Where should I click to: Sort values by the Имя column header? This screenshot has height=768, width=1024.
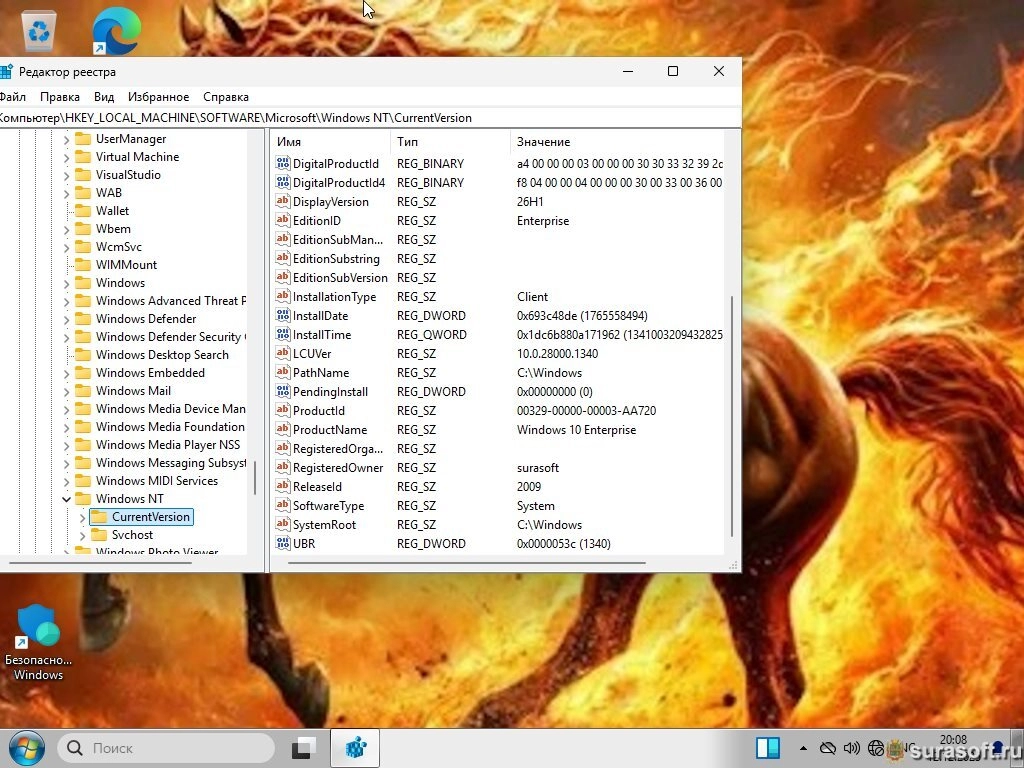point(330,142)
